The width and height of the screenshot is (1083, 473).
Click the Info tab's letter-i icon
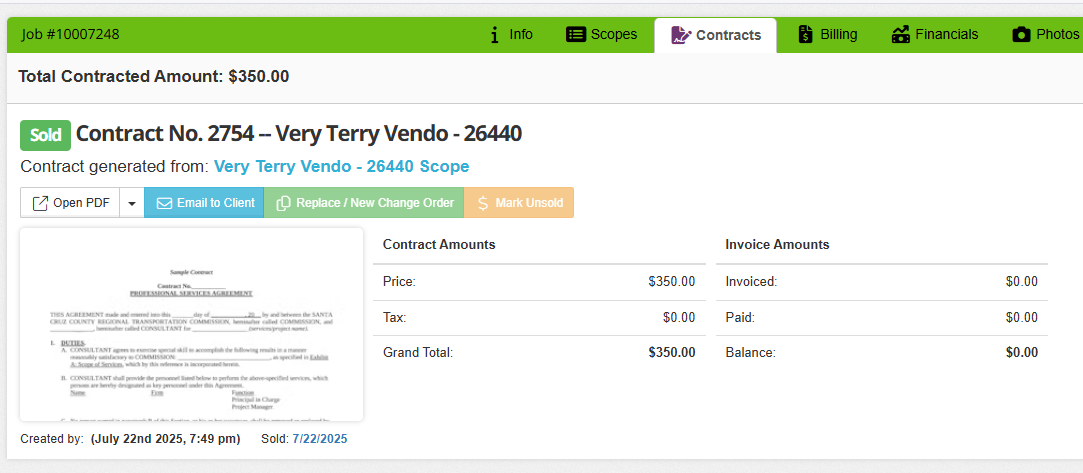click(x=494, y=35)
